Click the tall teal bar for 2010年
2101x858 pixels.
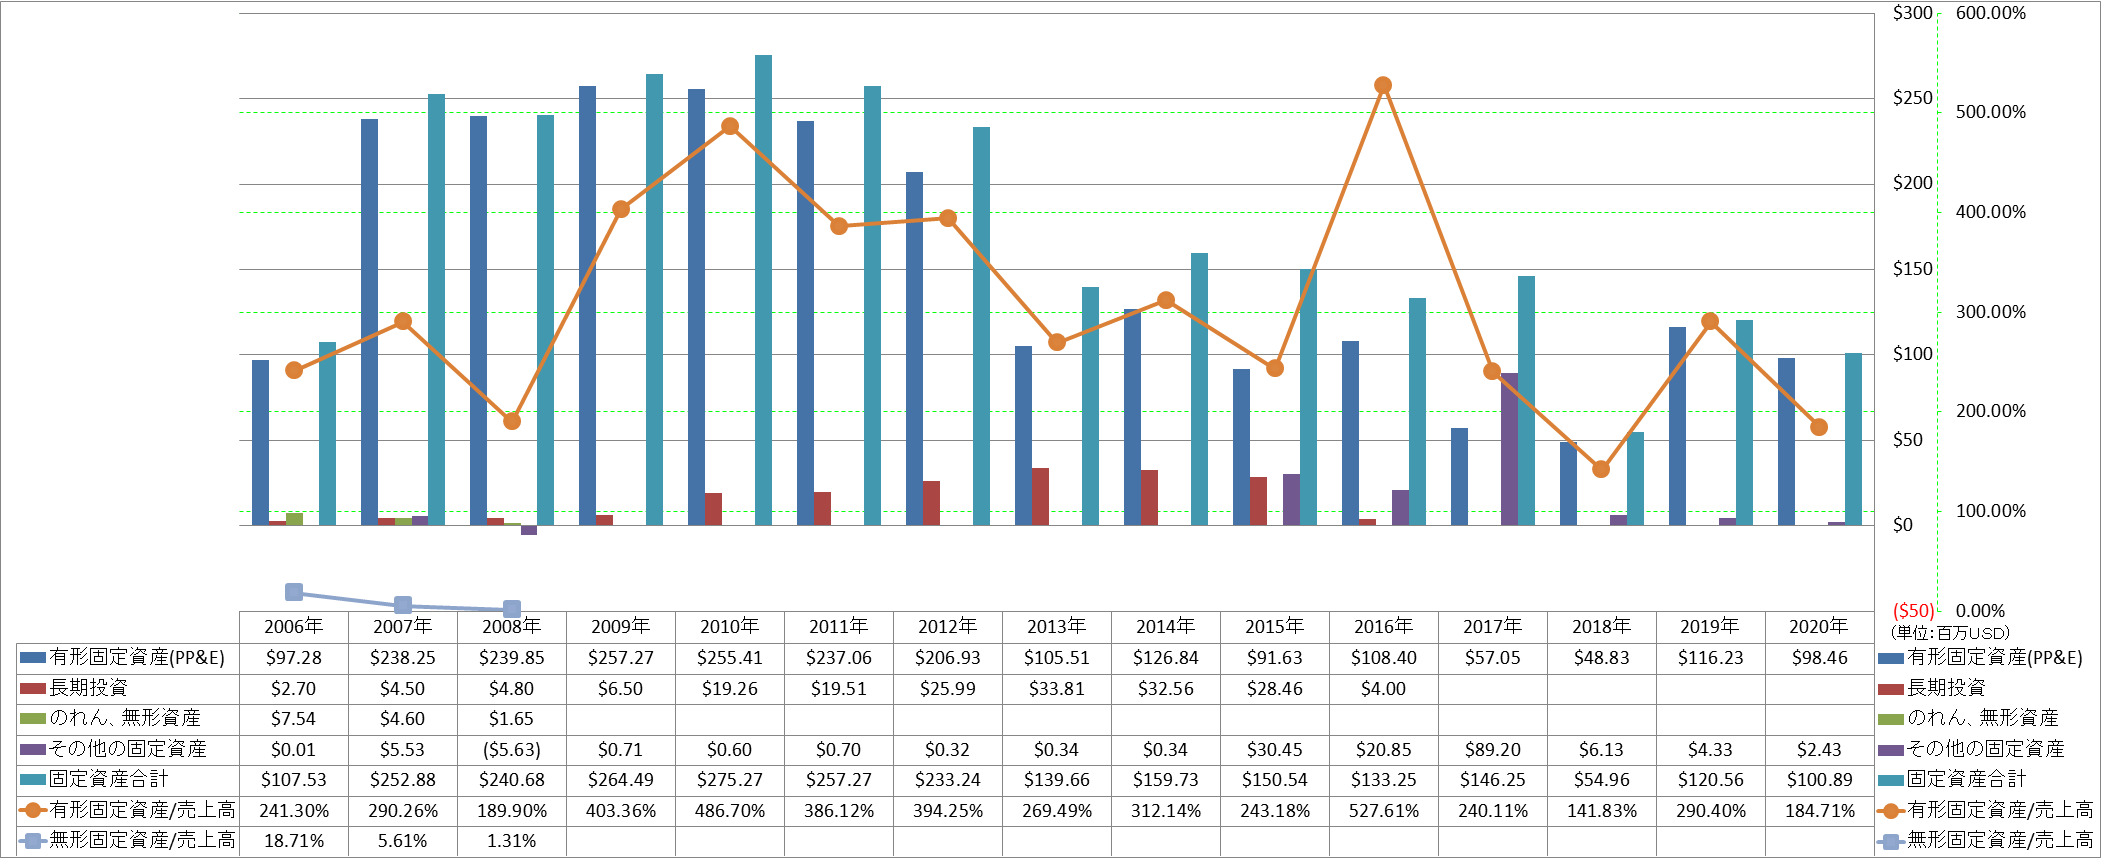click(763, 290)
